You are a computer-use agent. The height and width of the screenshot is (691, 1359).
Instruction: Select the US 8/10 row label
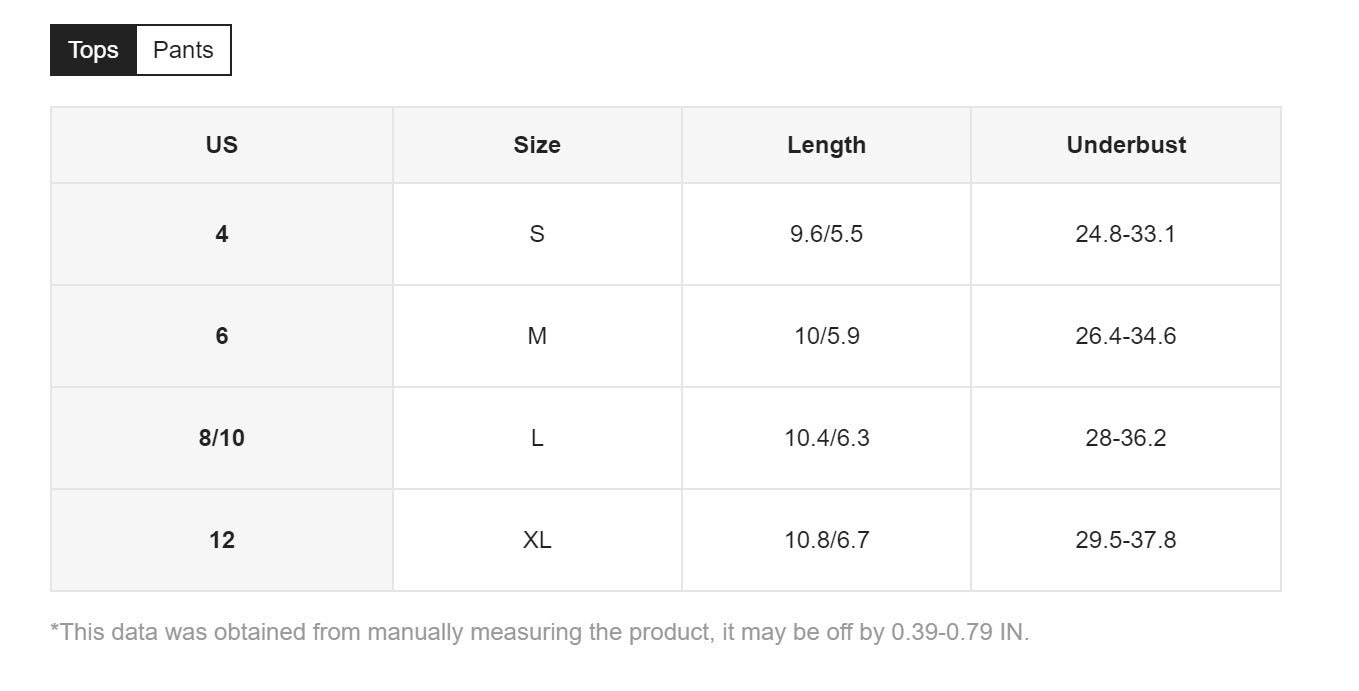221,438
